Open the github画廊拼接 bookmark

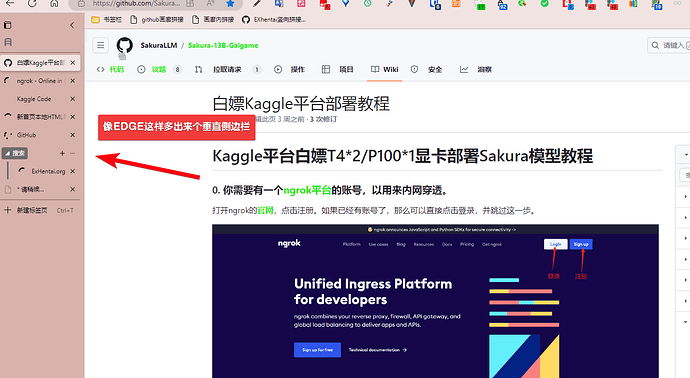coord(157,19)
